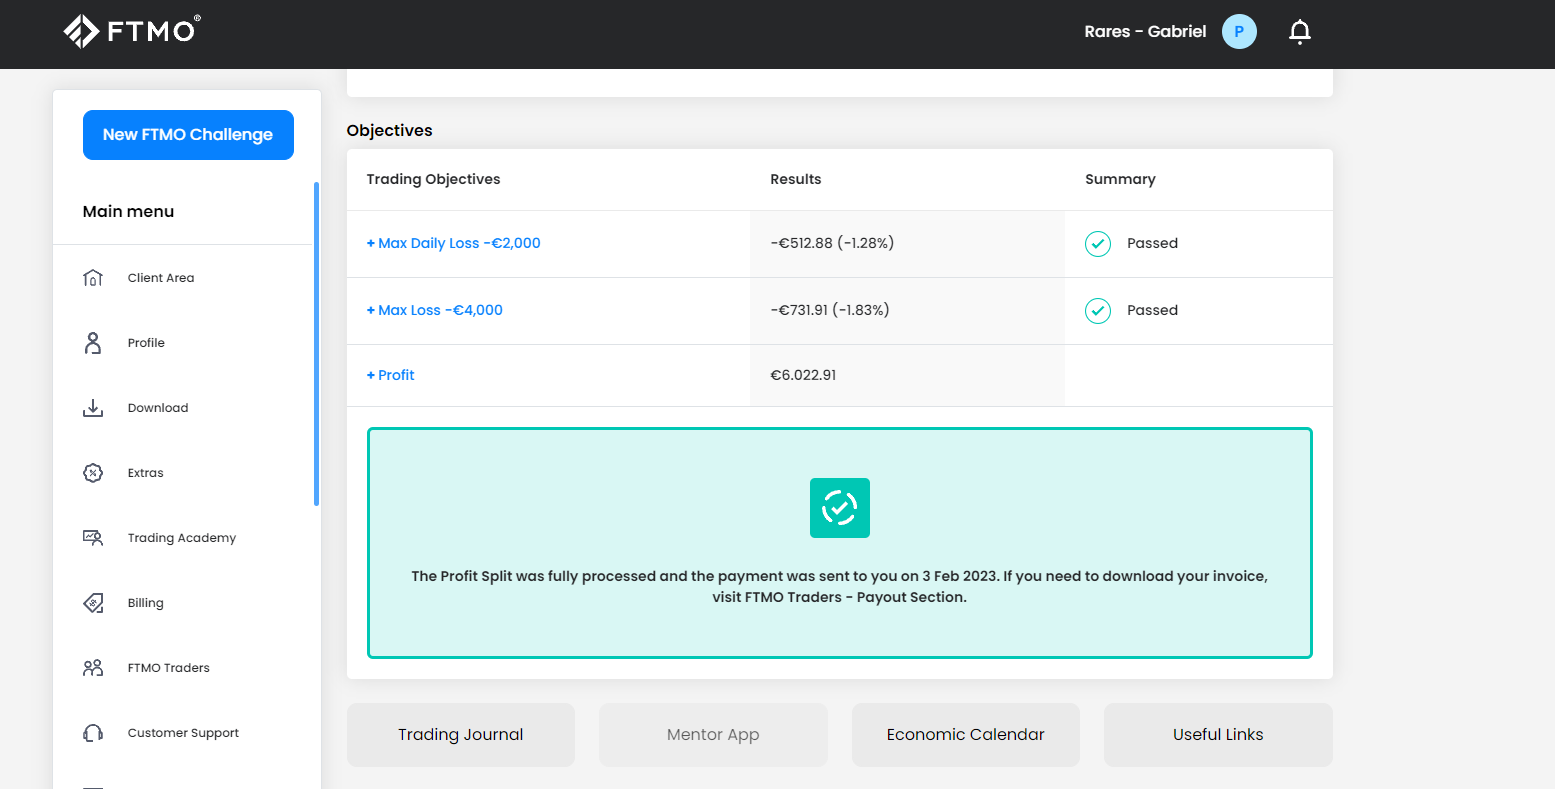The image size is (1555, 789).
Task: Click the Profit Split processed message
Action: tap(840, 587)
